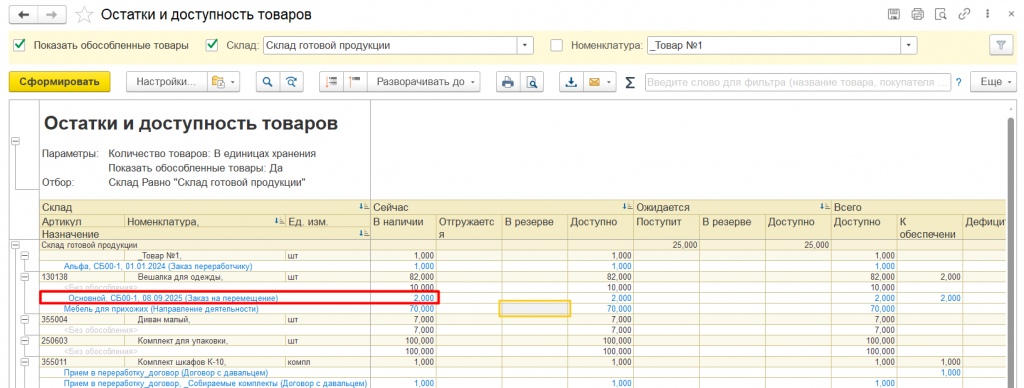Open link Мебель для прихожих (Направление деятельности)

161,308
